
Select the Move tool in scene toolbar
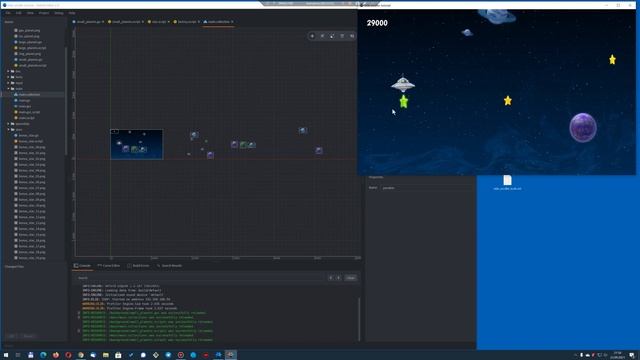pos(312,36)
